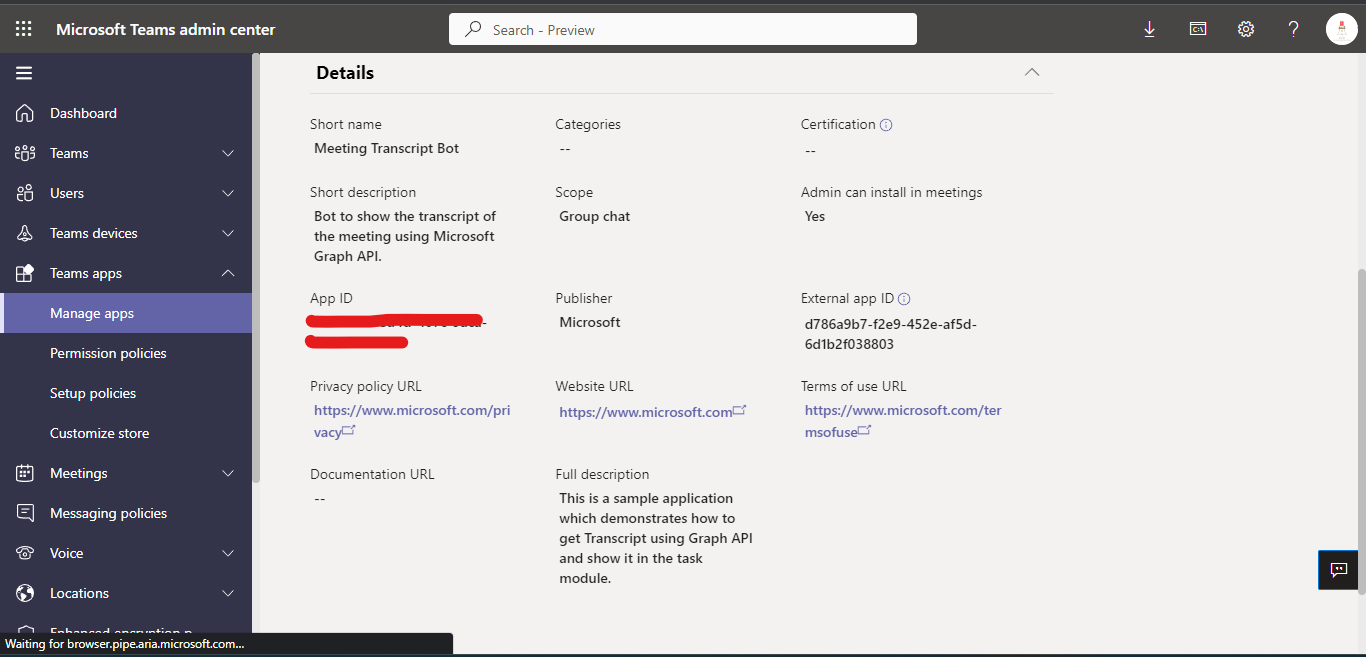Open keyboard shortcuts via the keyboard icon
Screen dimensions: 1366x657
point(1197,28)
